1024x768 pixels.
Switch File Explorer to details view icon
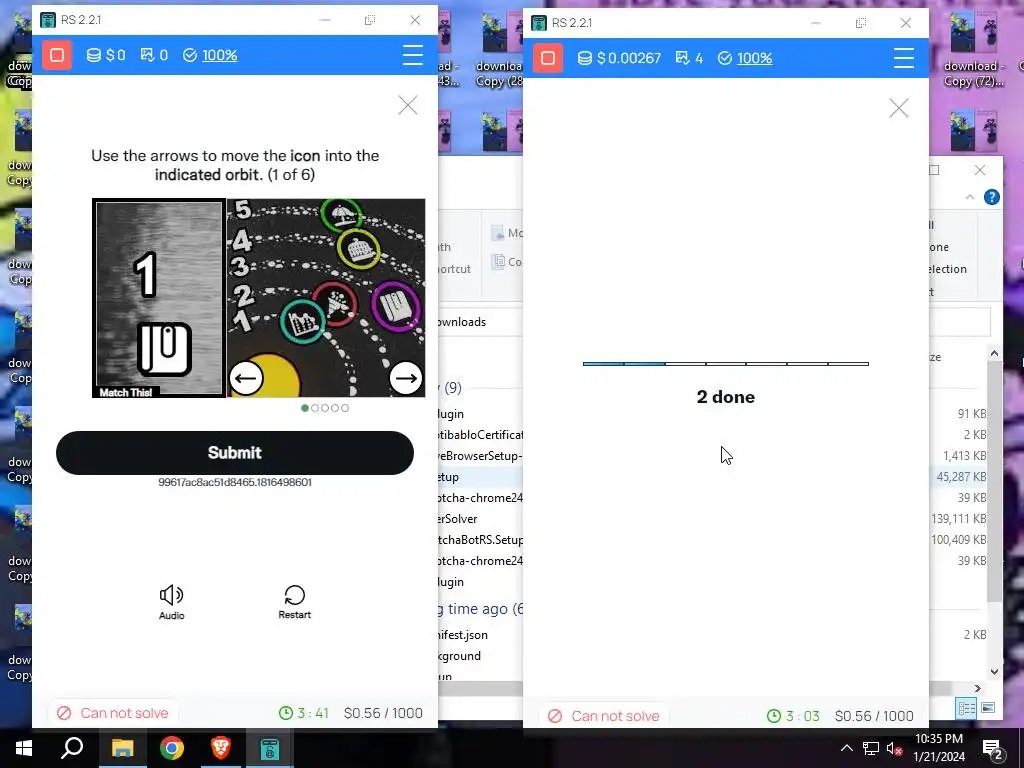click(967, 708)
